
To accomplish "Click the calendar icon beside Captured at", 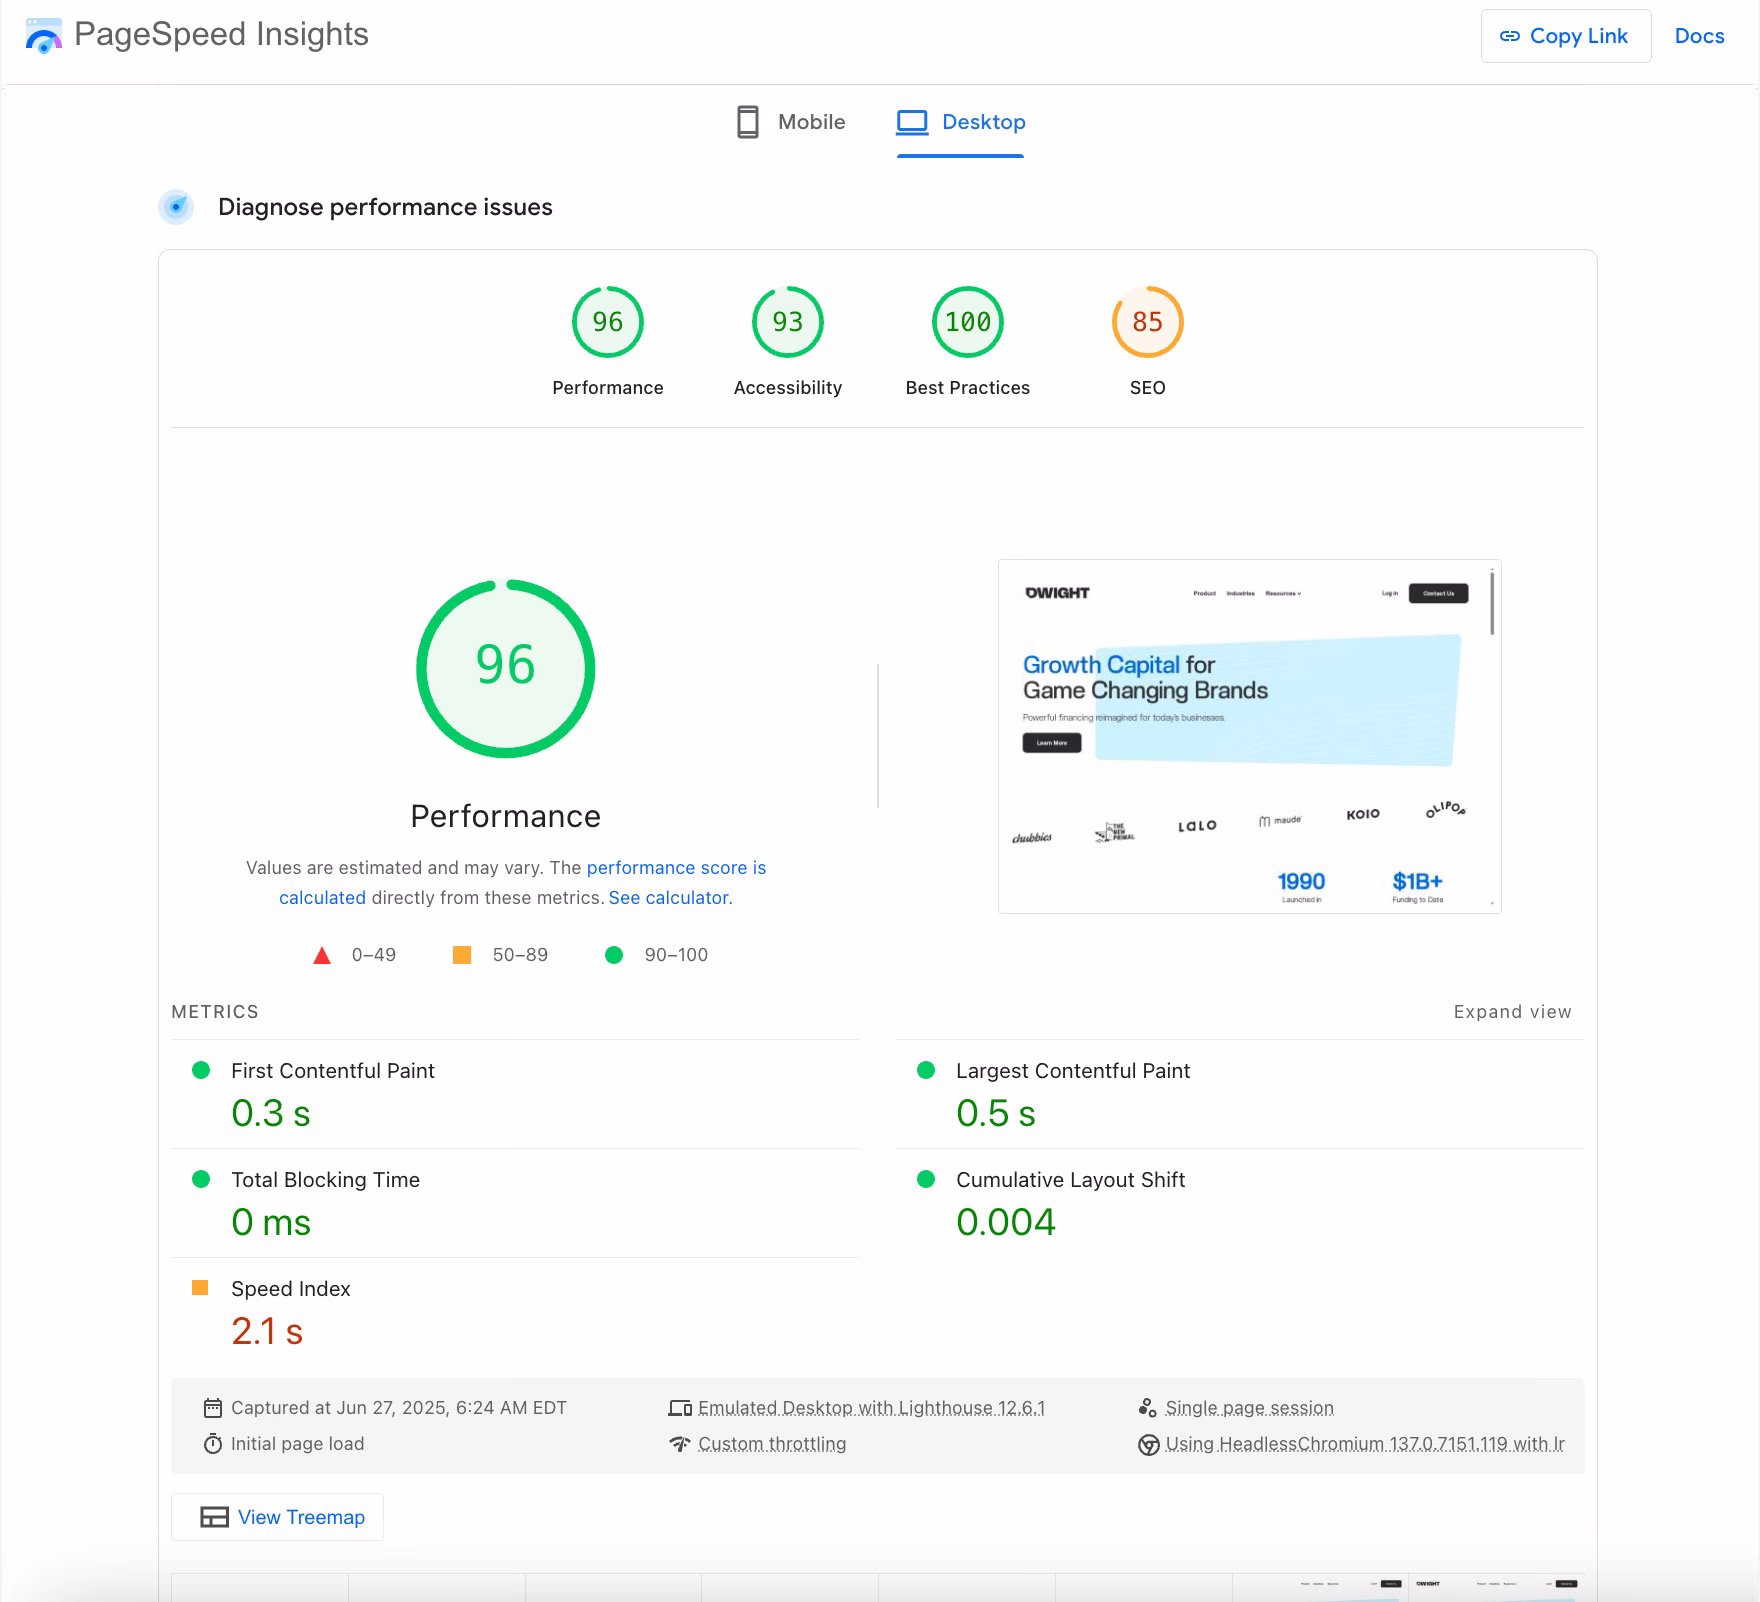I will [213, 1408].
